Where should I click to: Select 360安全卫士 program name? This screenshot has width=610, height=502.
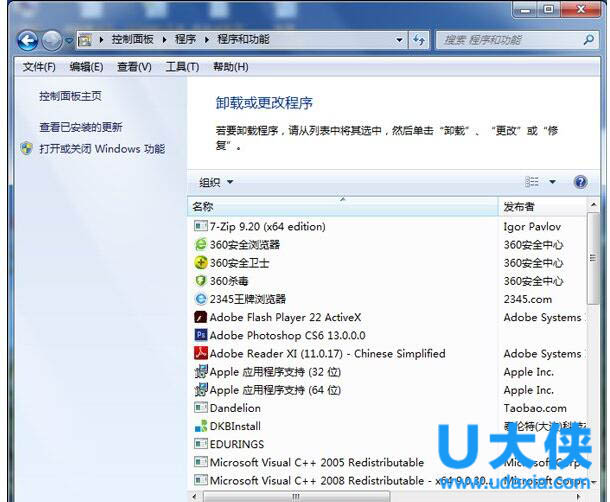(x=239, y=263)
